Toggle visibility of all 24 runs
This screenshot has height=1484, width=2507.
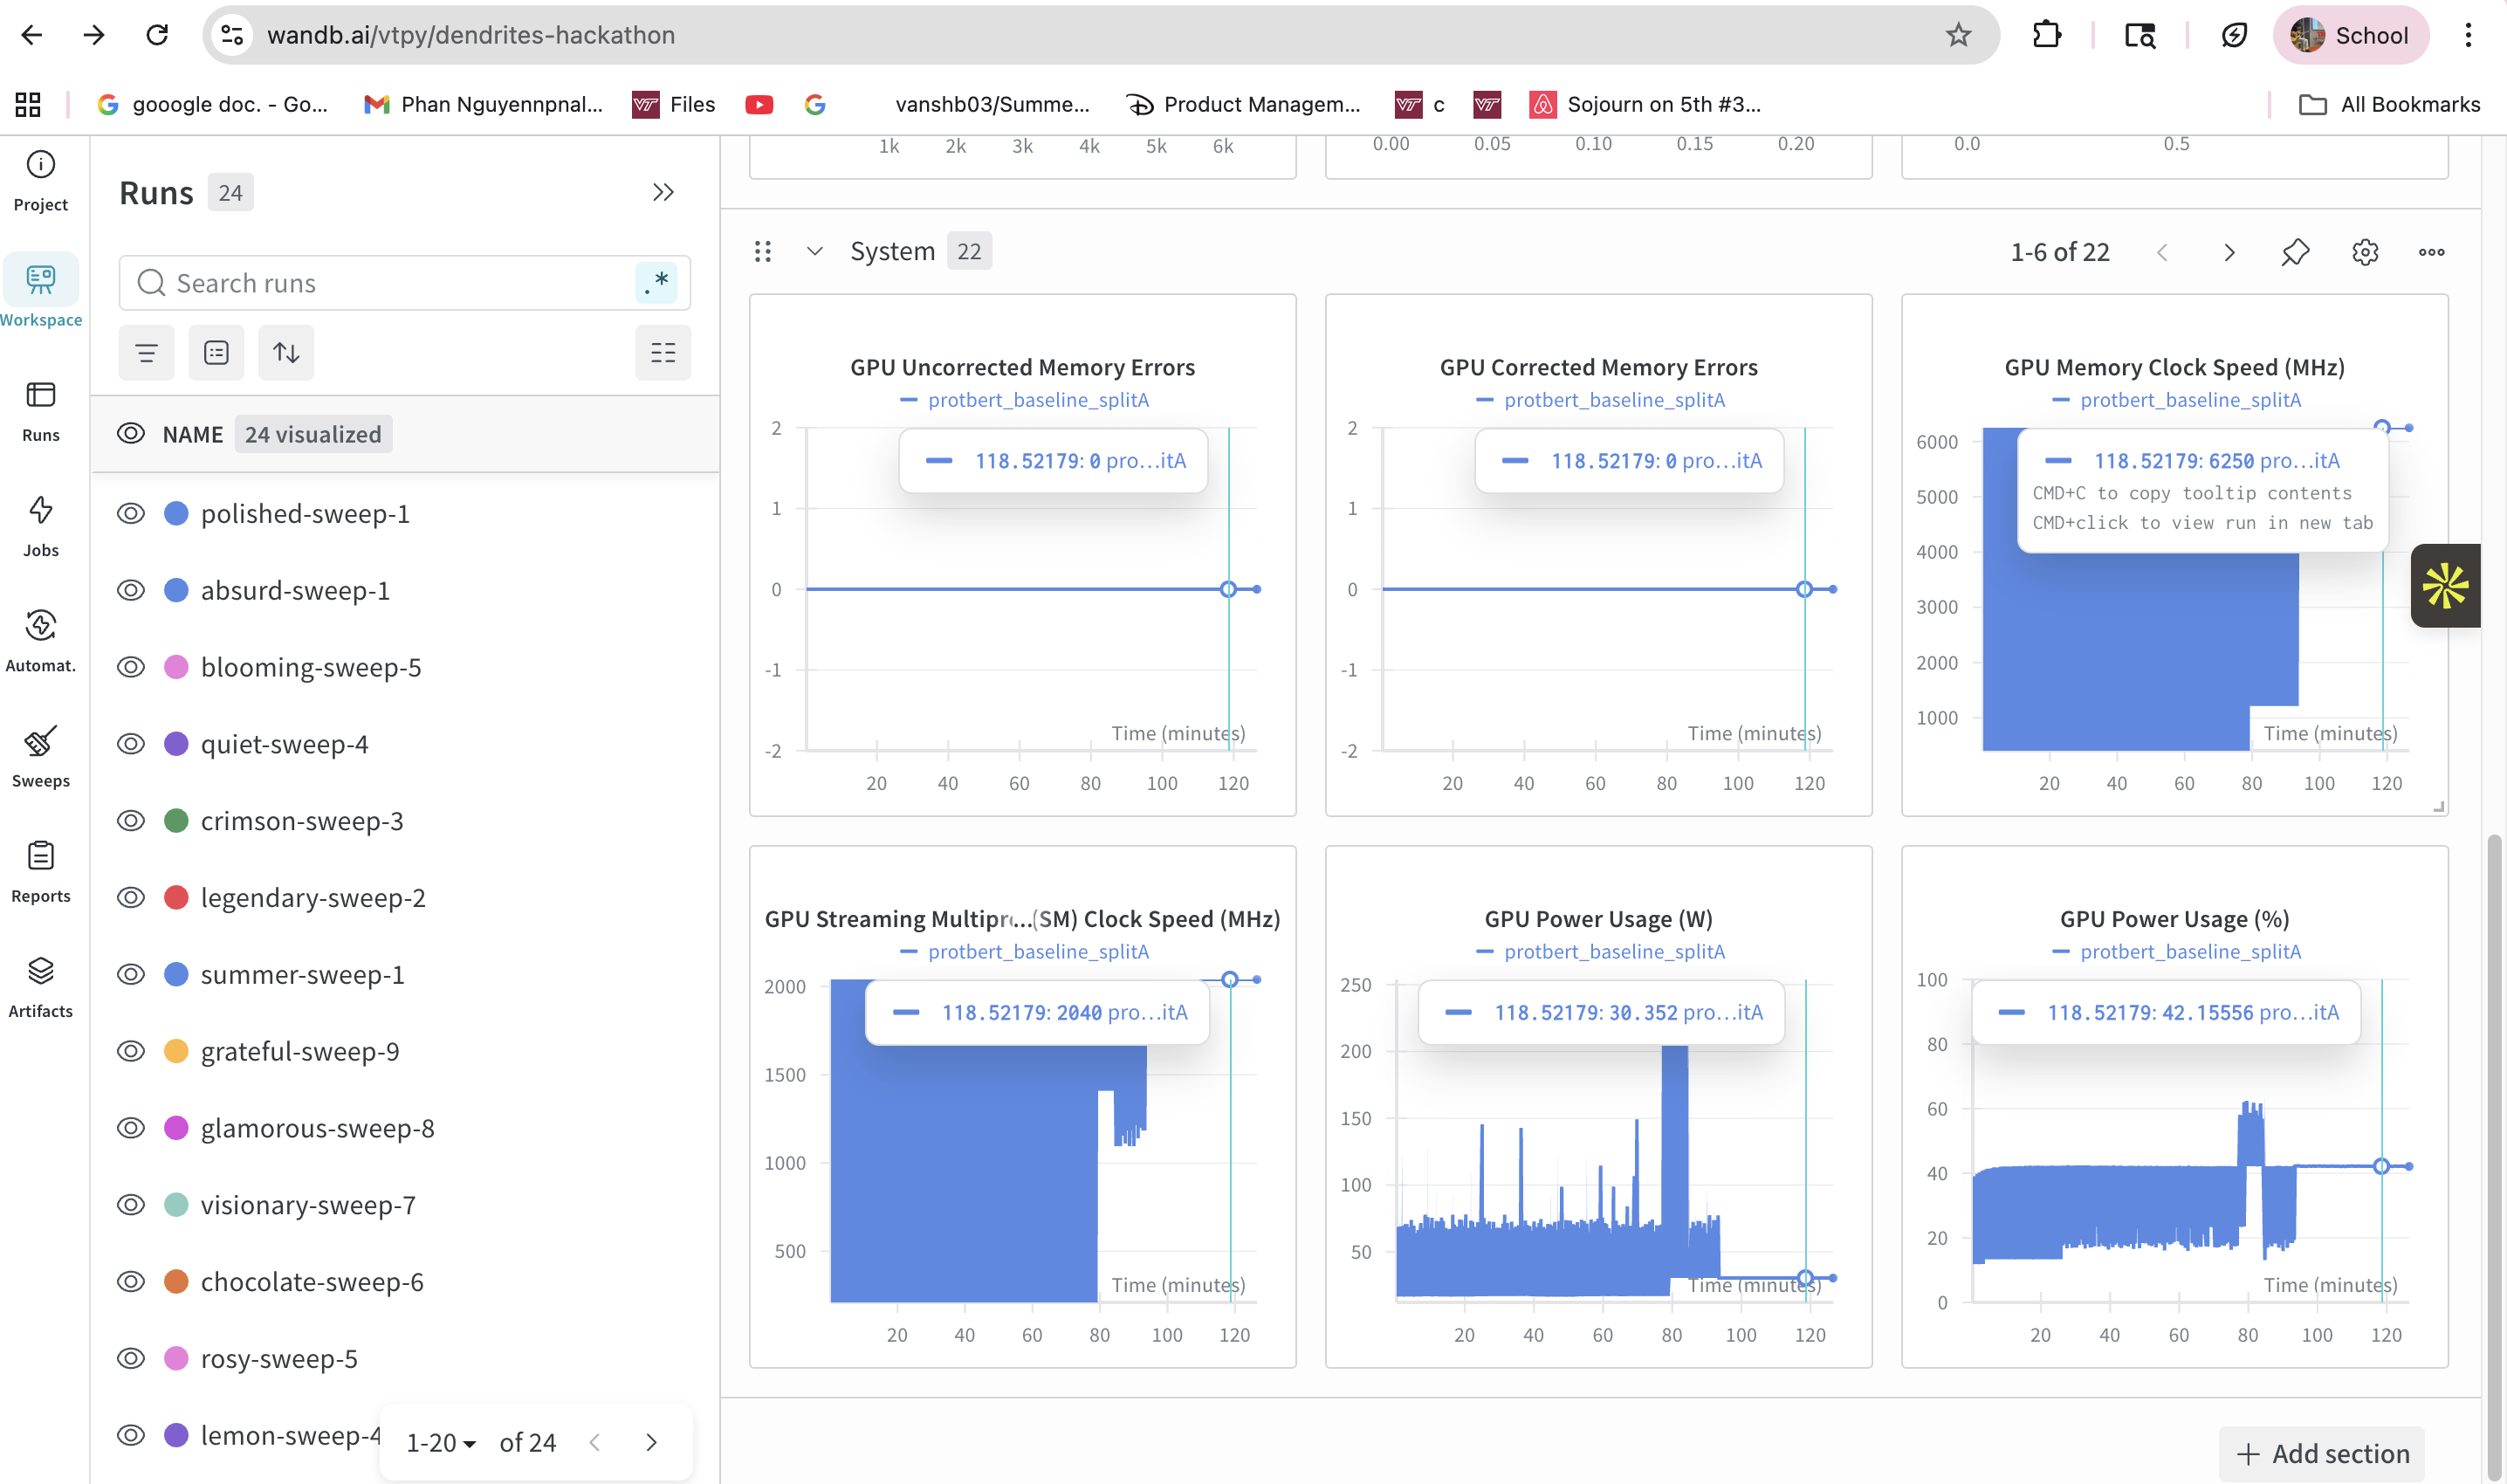(131, 434)
